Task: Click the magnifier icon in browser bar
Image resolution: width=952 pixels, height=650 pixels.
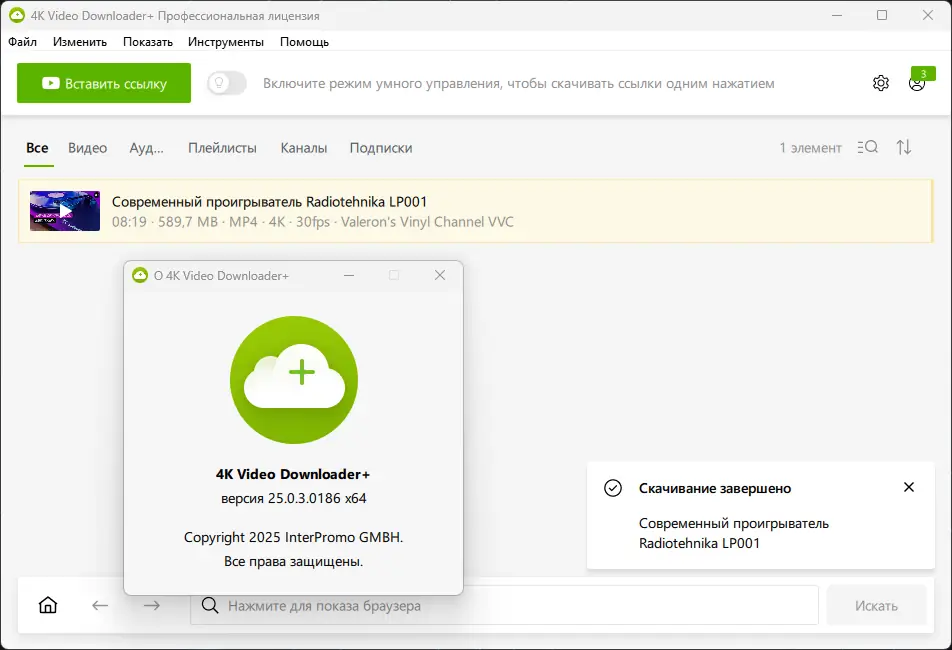Action: 210,605
